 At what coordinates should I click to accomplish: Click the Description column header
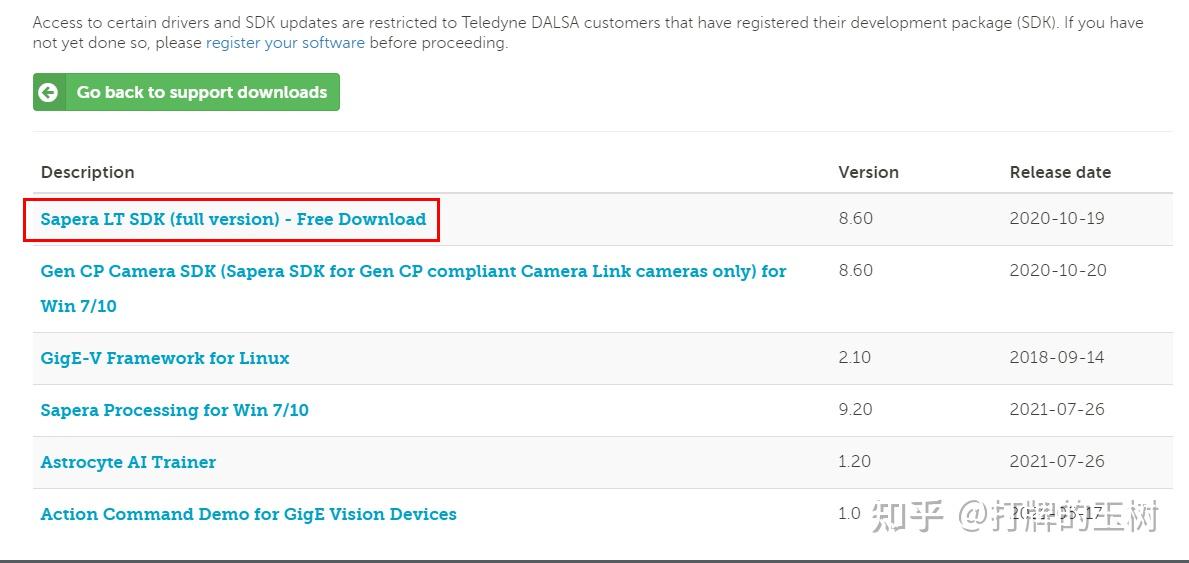click(x=87, y=172)
